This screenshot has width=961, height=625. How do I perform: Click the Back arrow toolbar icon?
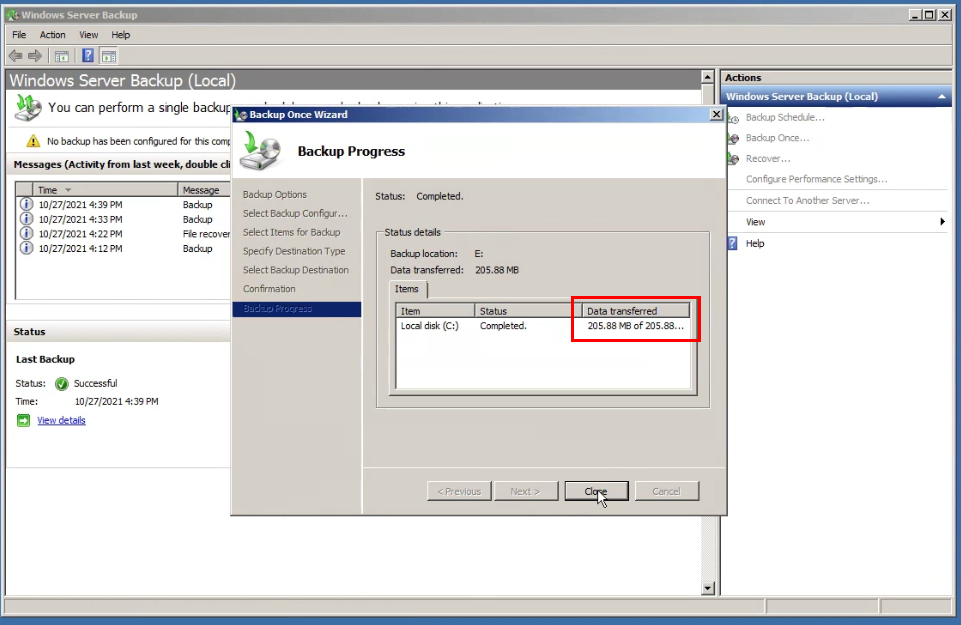coord(15,56)
